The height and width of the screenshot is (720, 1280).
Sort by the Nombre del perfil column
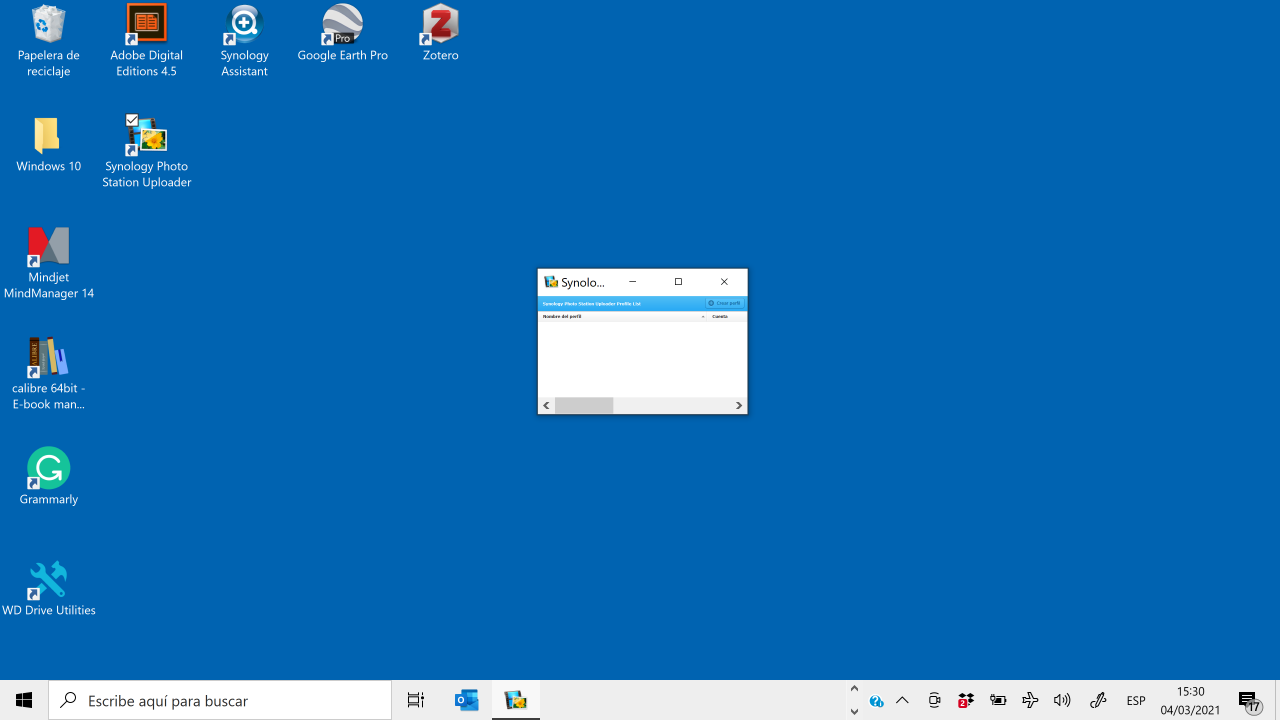point(623,316)
